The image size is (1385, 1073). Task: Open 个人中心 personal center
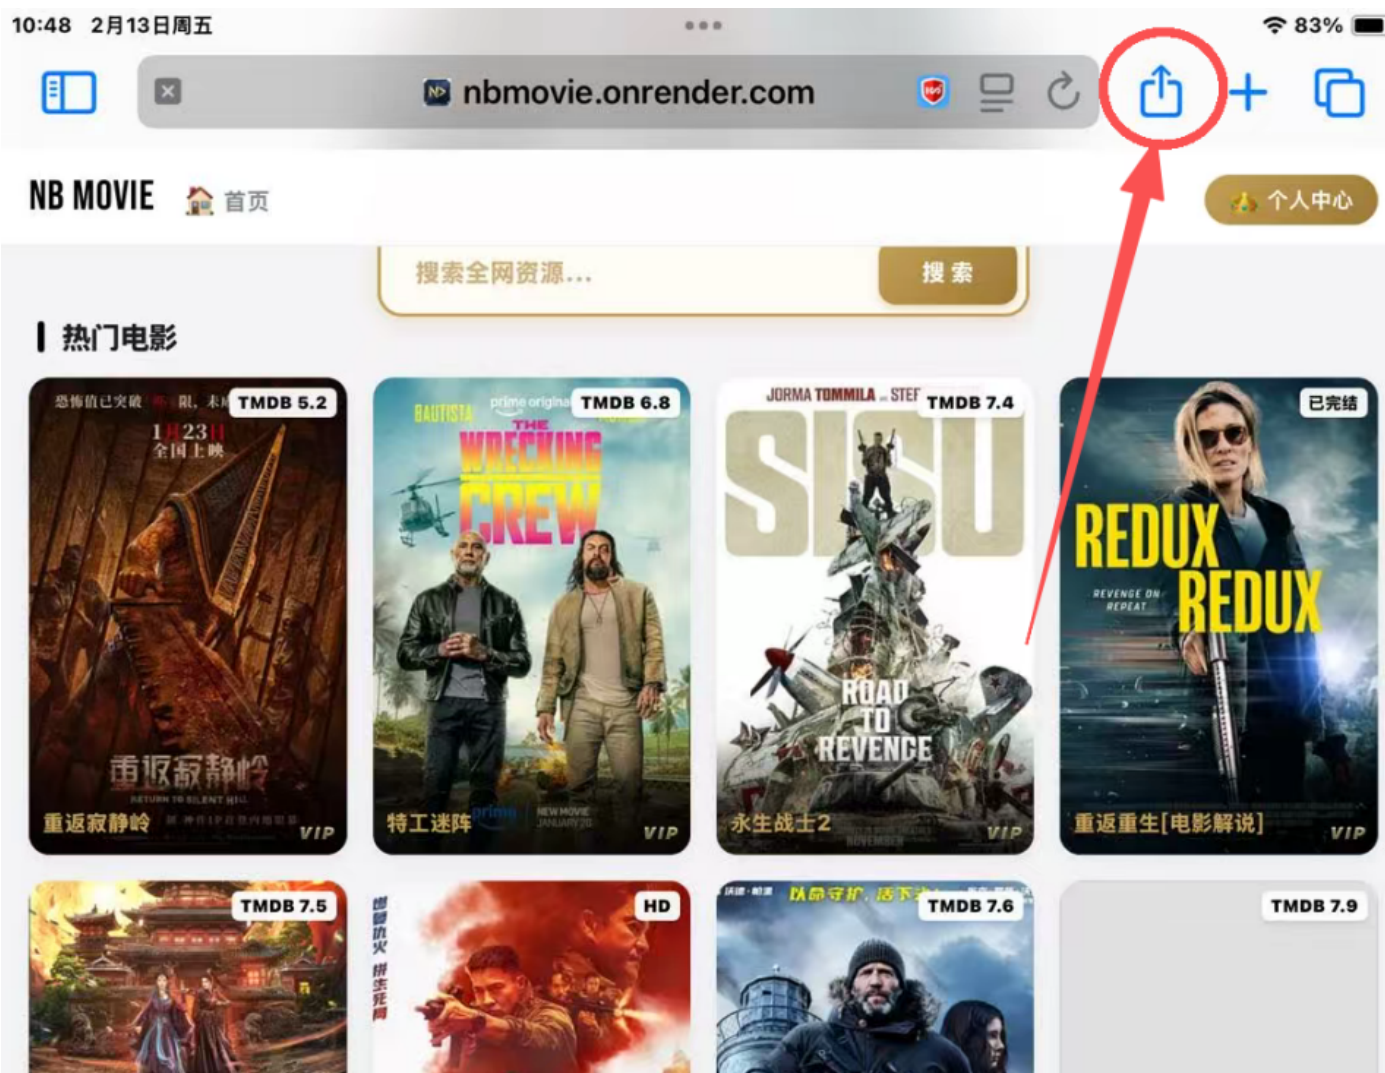click(1291, 200)
